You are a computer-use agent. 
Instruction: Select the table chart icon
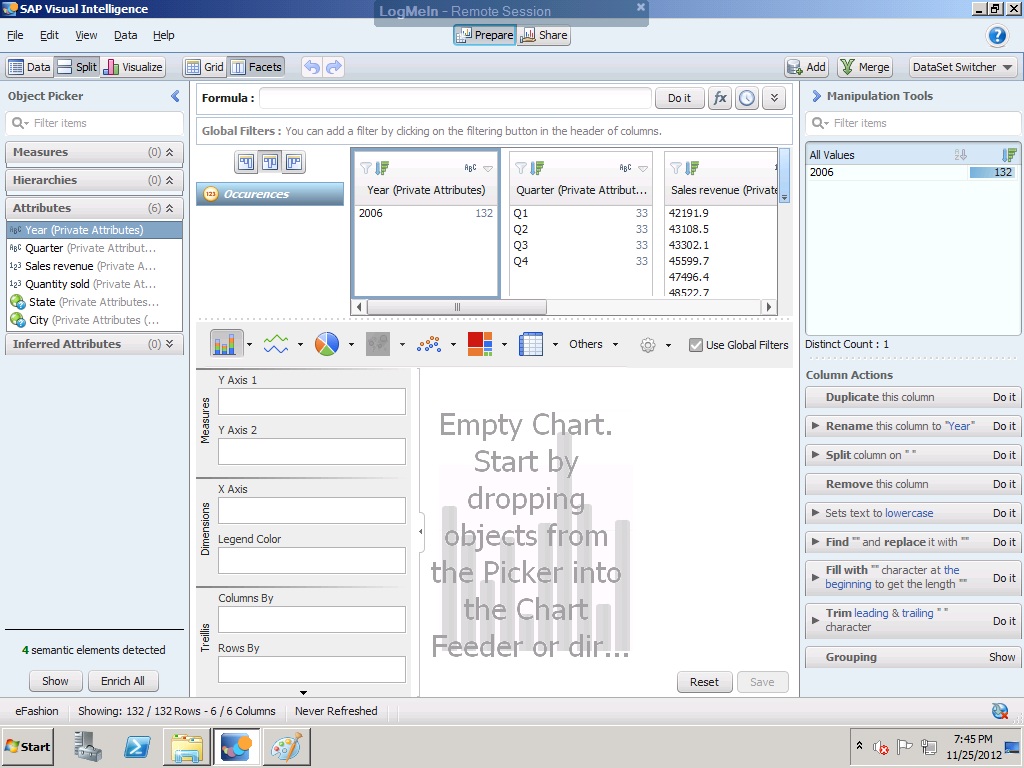tap(531, 344)
